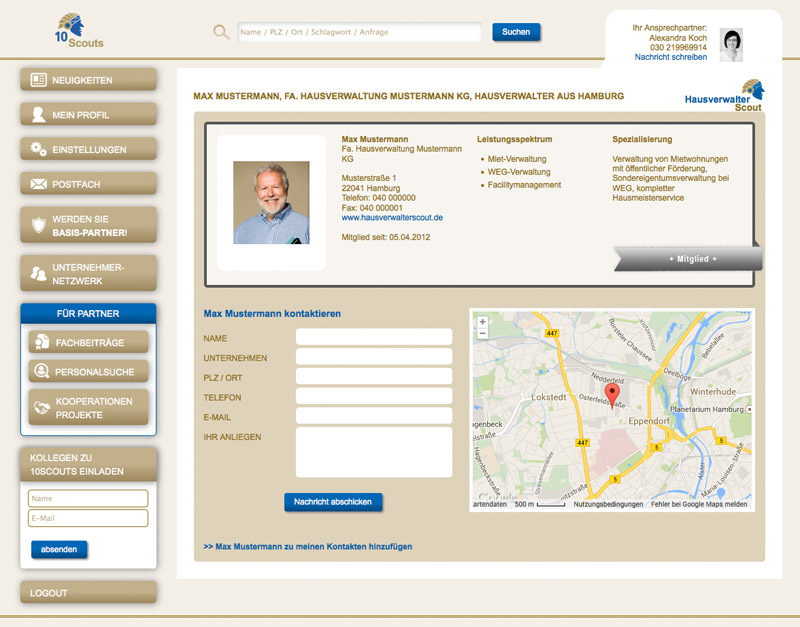Viewport: 800px width, 627px height.
Task: Open www.hausverwalterscout.de link
Action: tap(392, 217)
